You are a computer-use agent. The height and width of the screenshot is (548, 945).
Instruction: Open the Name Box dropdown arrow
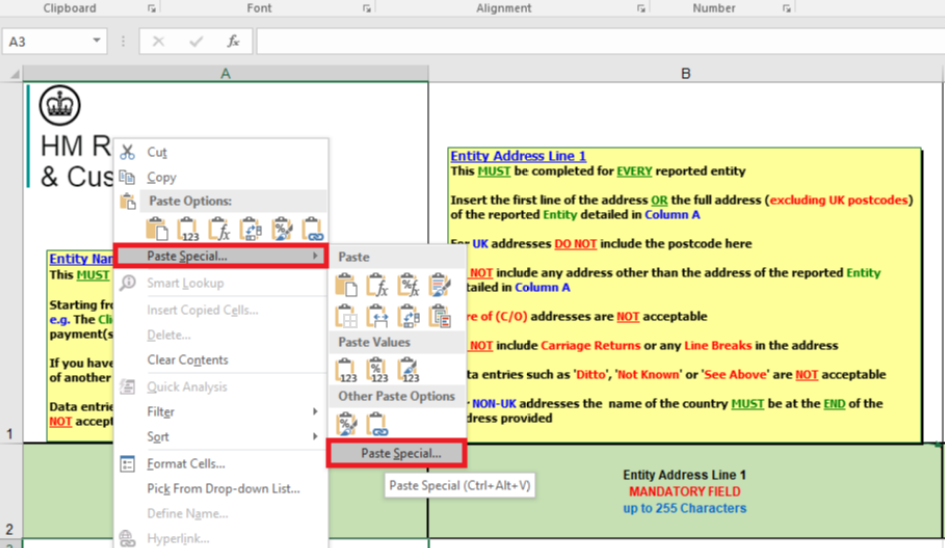(x=96, y=41)
